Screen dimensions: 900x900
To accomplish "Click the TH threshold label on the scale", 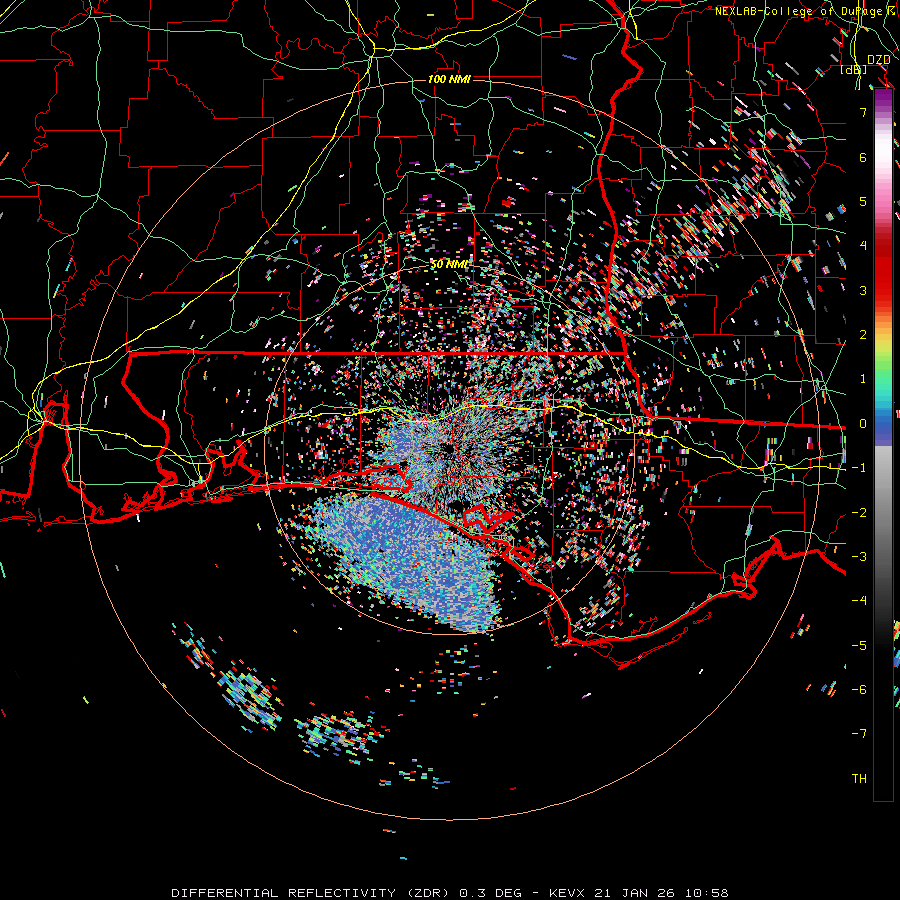I will pyautogui.click(x=859, y=779).
